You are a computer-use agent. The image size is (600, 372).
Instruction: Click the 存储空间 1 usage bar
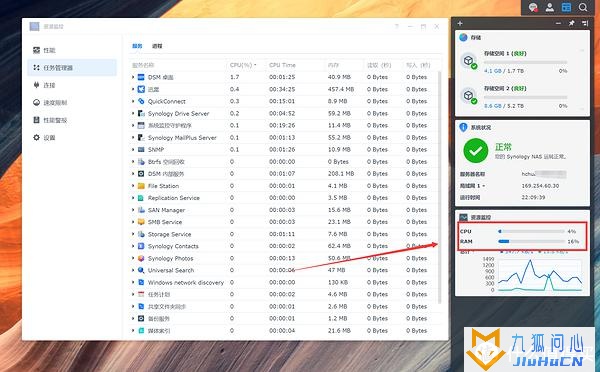click(x=525, y=62)
